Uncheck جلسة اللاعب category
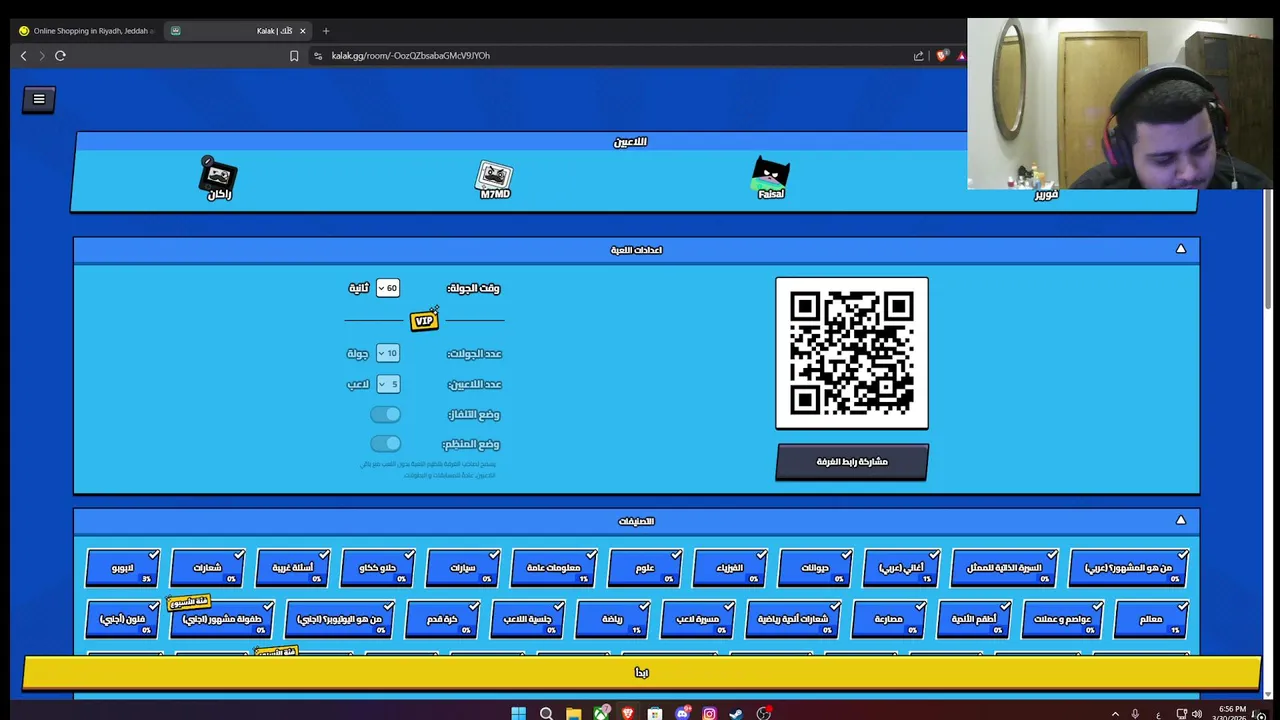Screen dimensions: 1280x720 [x=528, y=619]
